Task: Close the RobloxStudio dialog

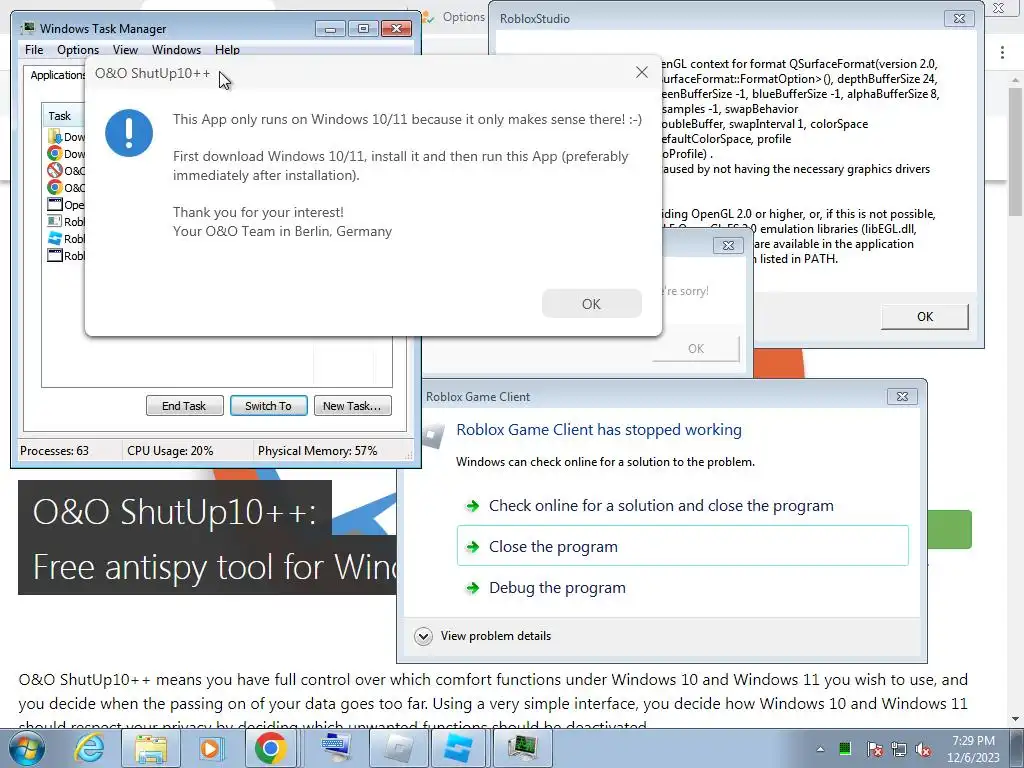Action: click(959, 18)
